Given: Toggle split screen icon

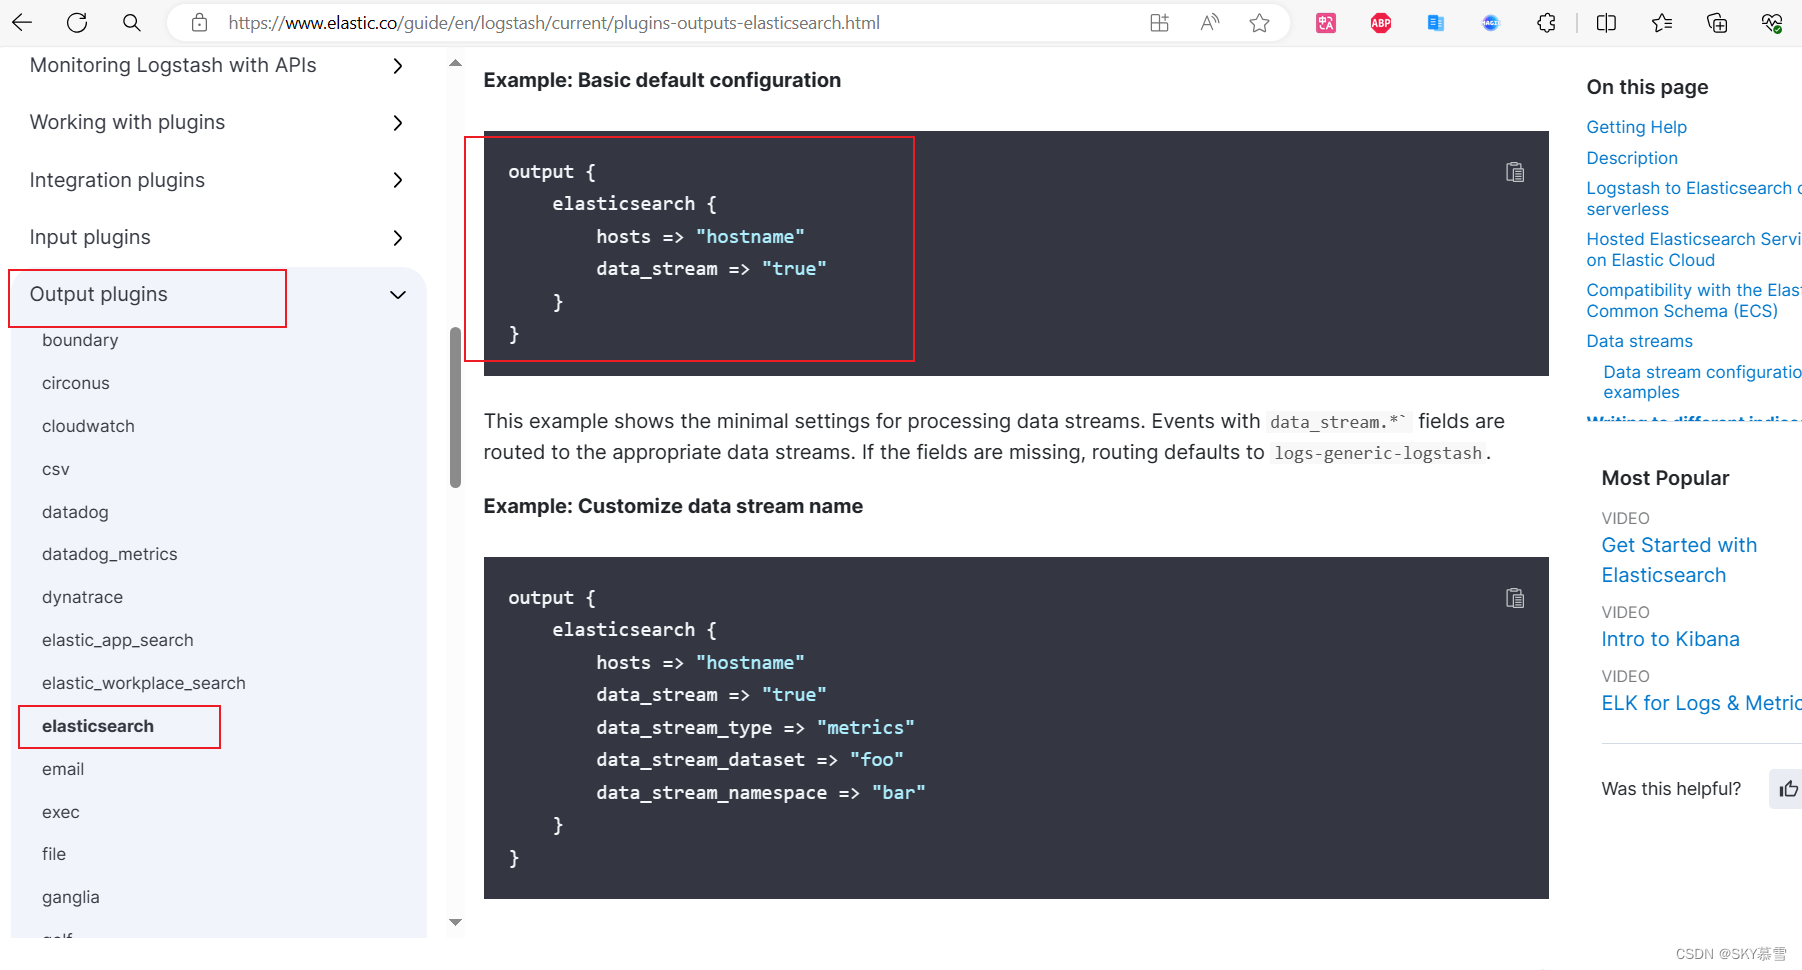Looking at the screenshot, I should point(1606,22).
